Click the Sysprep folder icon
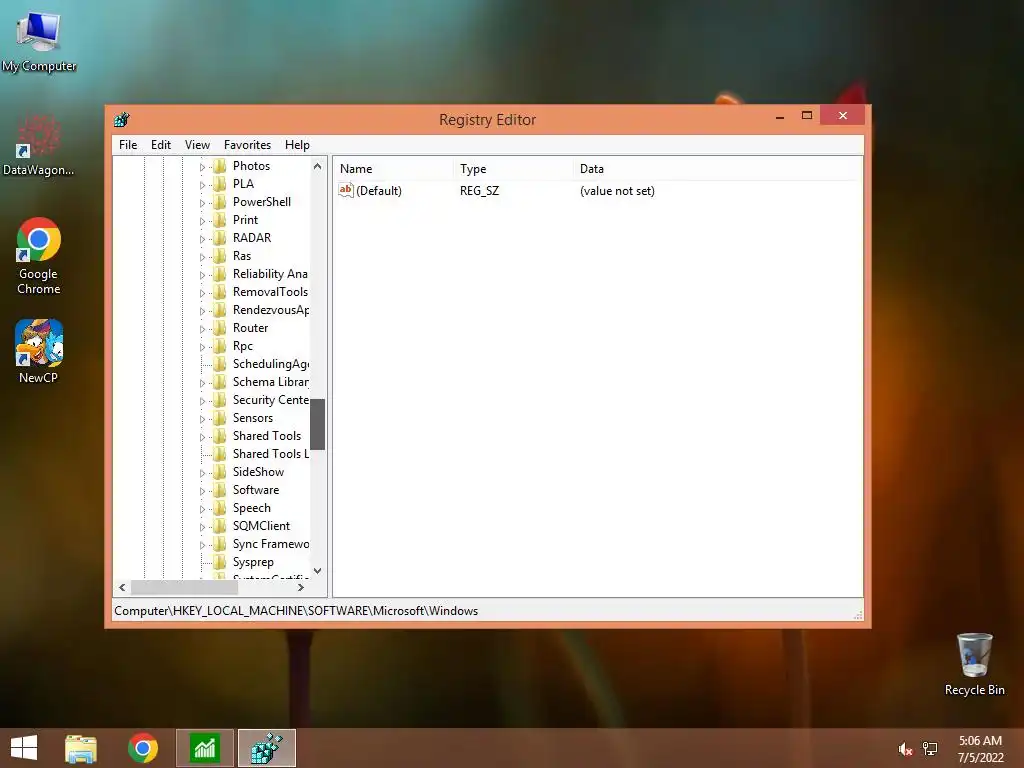Image resolution: width=1024 pixels, height=768 pixels. tap(220, 562)
